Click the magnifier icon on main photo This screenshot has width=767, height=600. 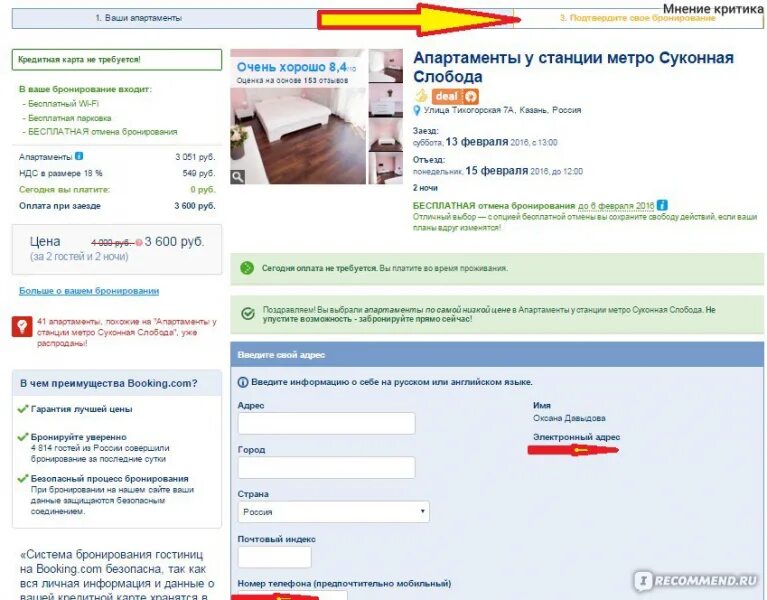(238, 177)
